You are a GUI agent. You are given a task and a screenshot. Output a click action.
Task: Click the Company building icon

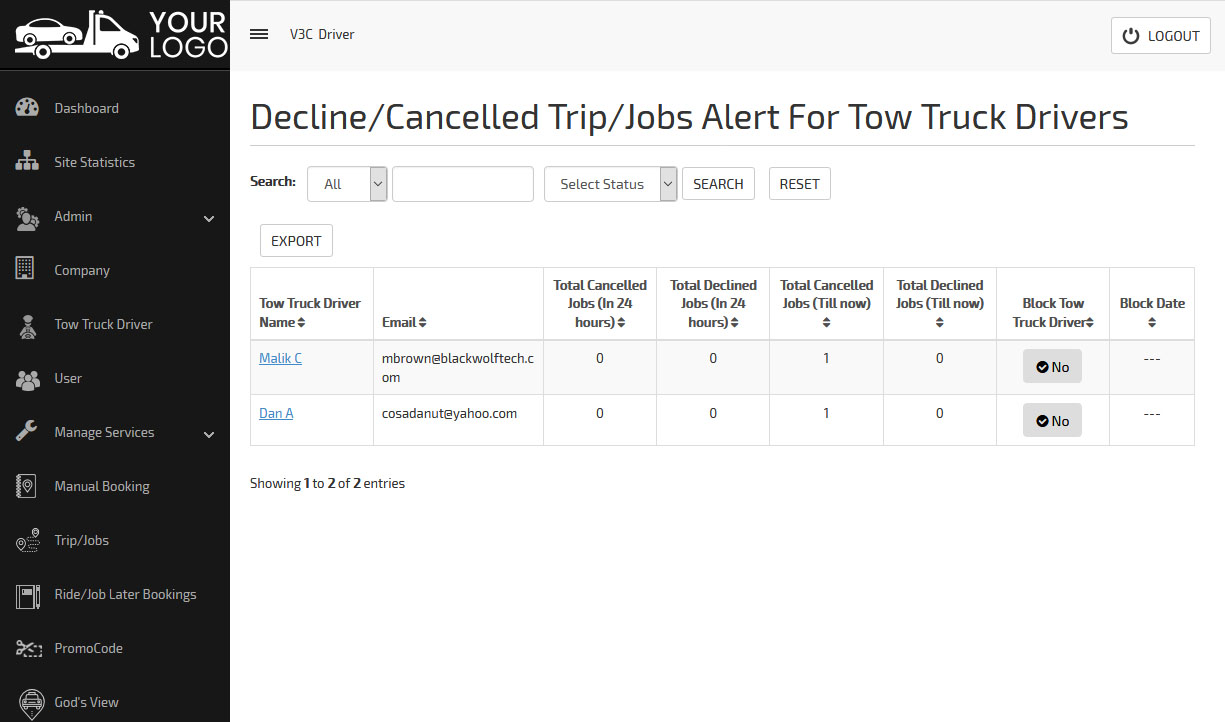(26, 269)
